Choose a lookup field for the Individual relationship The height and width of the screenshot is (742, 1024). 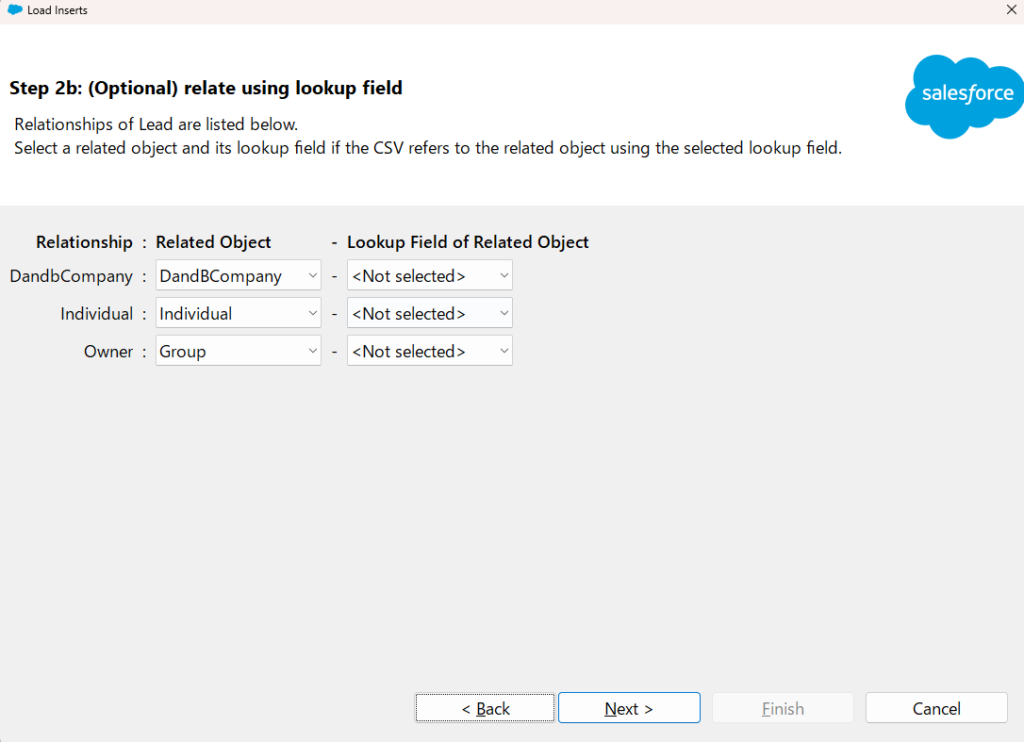429,314
